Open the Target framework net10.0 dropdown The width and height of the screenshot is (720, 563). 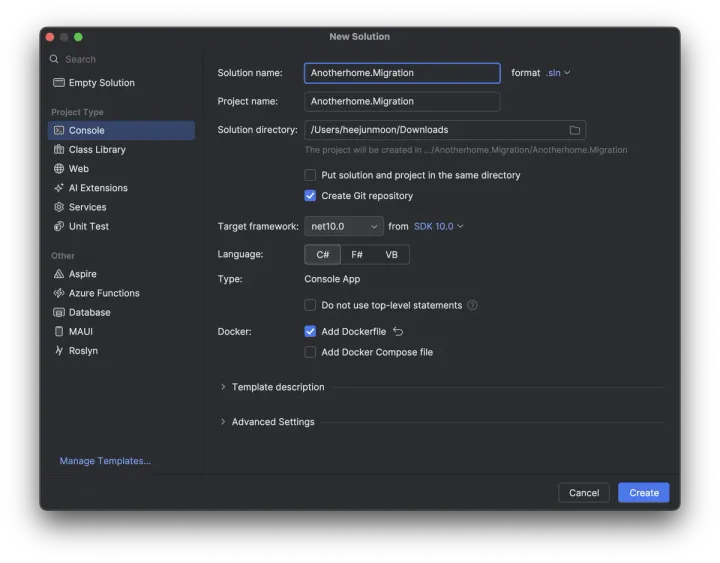tap(344, 227)
